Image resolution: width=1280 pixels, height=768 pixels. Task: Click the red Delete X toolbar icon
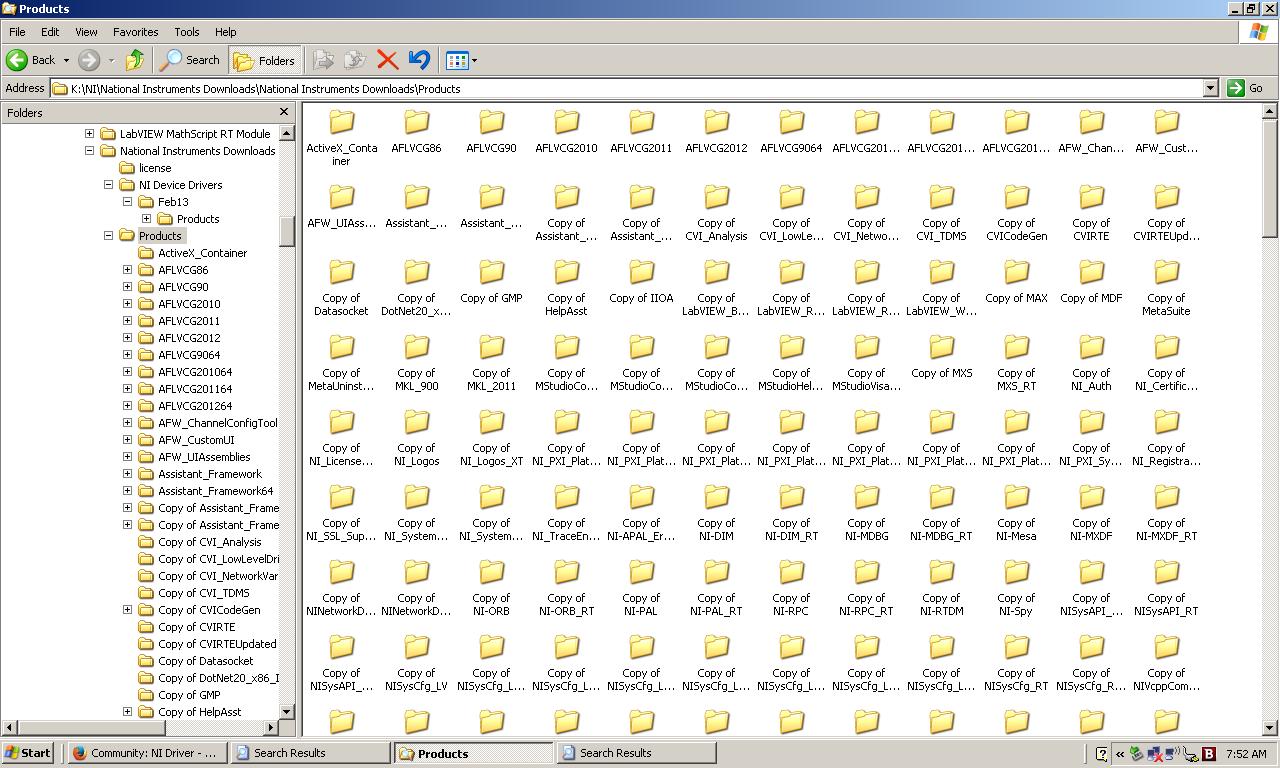click(387, 60)
